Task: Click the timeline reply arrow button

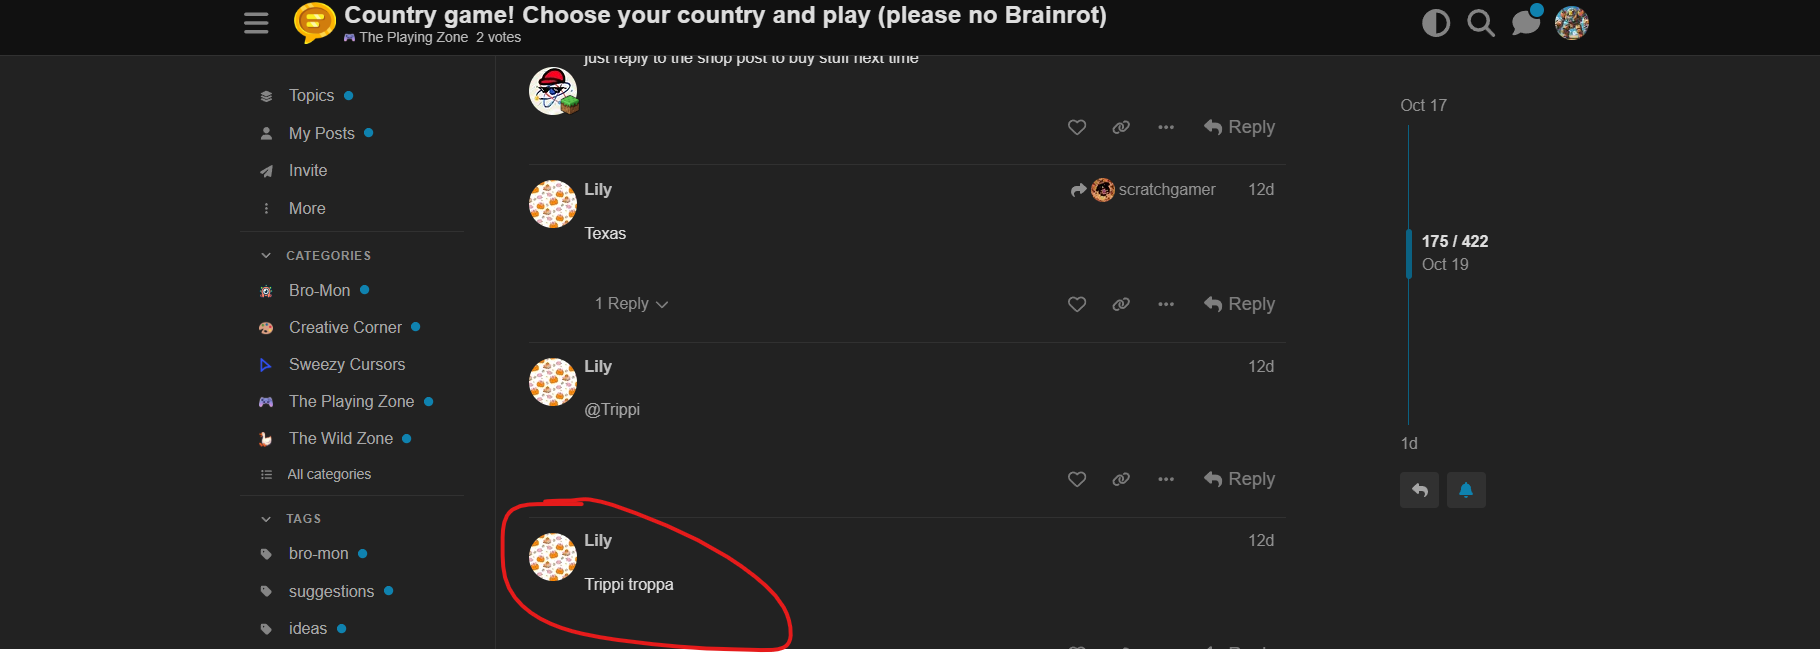Action: pos(1419,490)
